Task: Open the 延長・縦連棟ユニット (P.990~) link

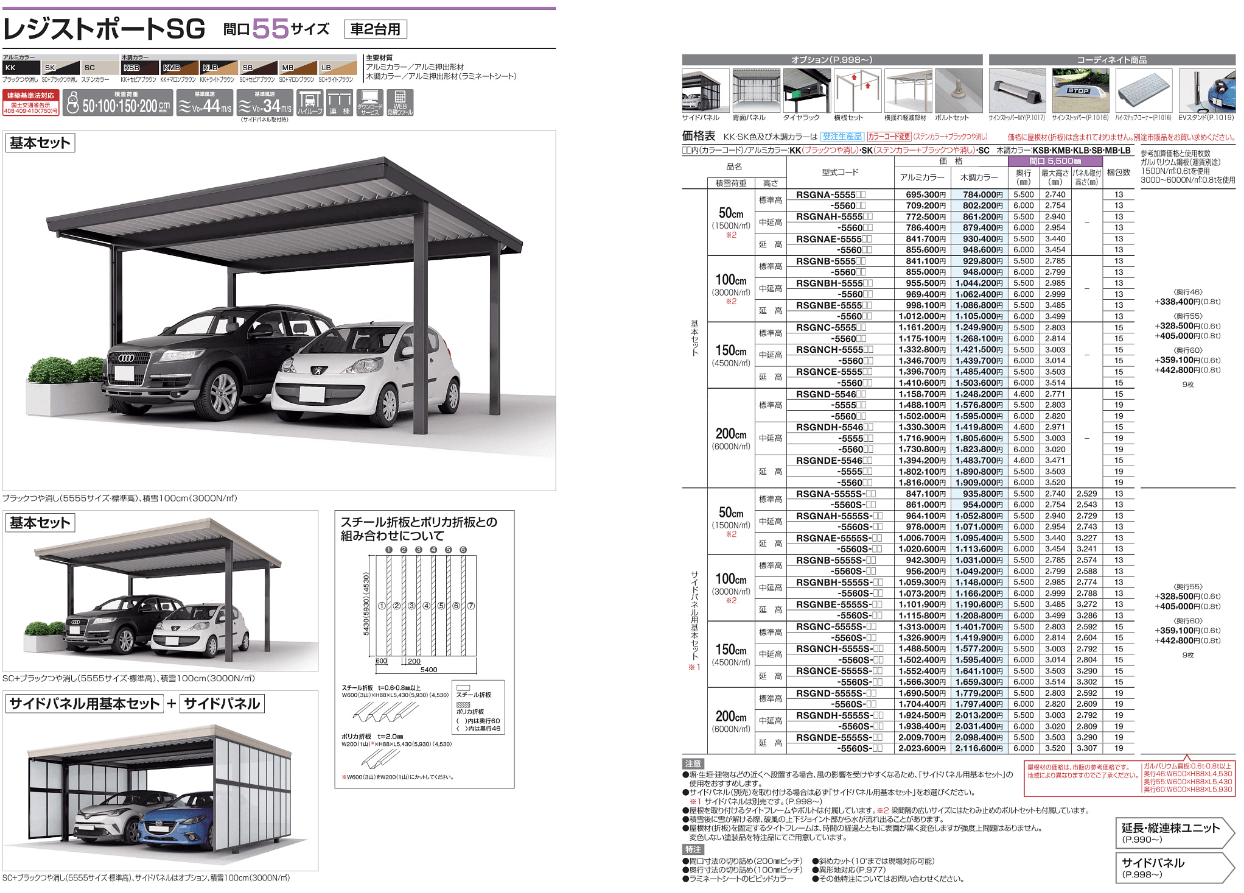Action: (1177, 834)
